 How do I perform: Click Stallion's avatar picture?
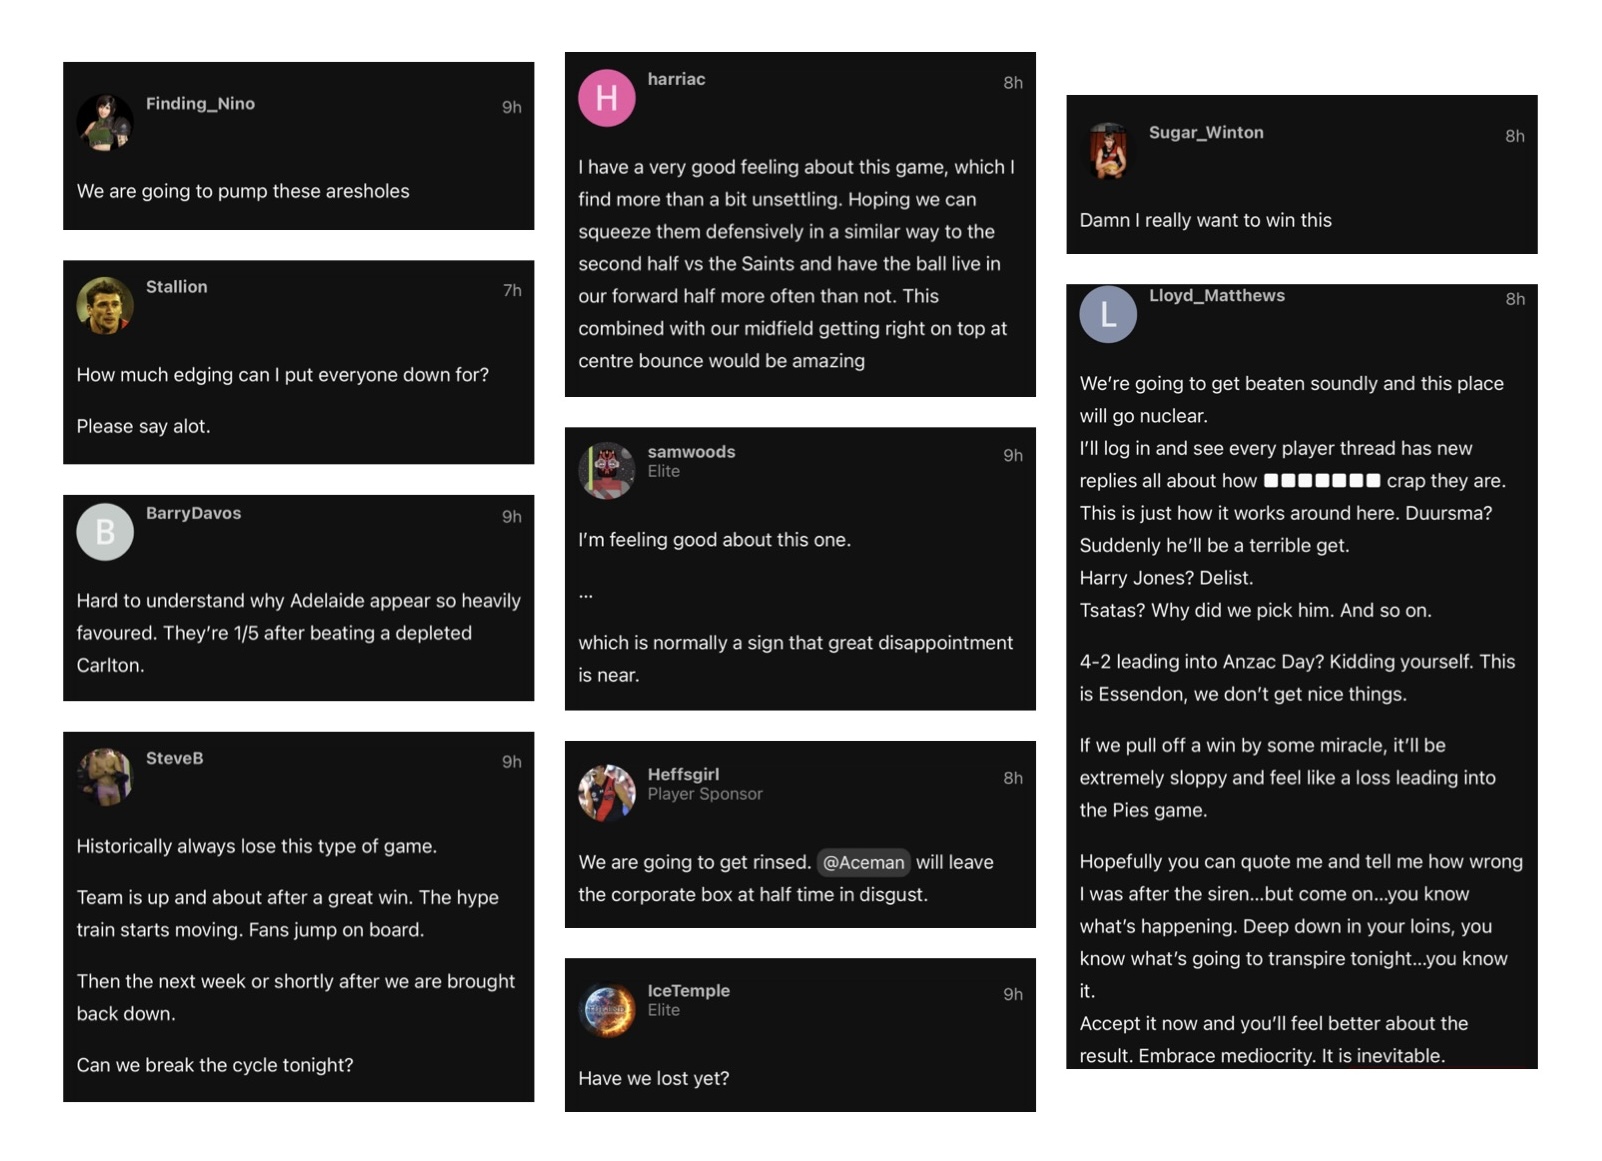point(105,306)
